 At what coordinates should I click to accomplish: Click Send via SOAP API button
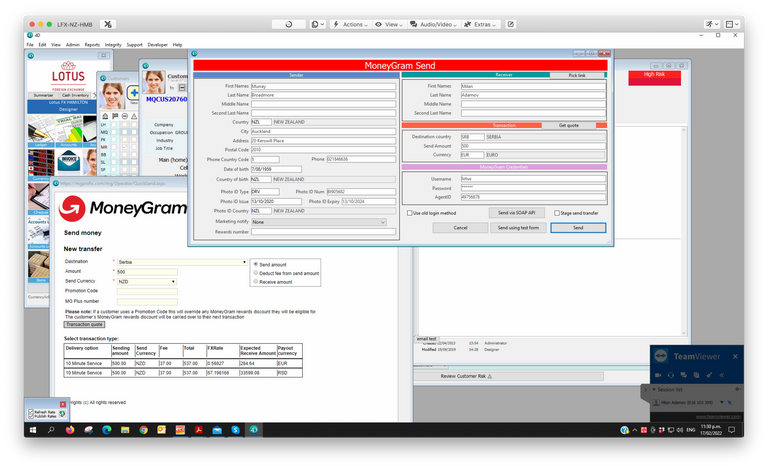517,212
